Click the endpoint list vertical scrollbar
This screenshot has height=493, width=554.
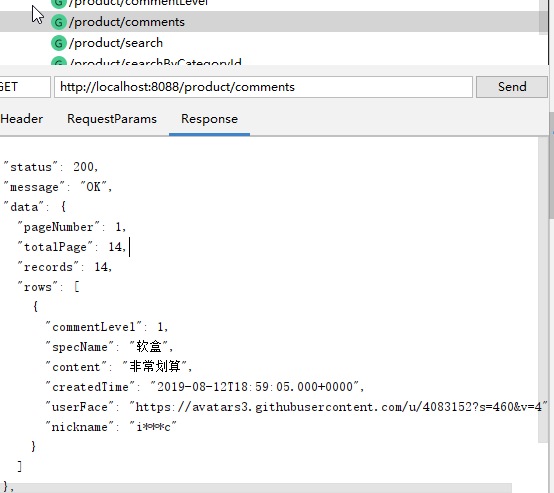tap(543, 17)
